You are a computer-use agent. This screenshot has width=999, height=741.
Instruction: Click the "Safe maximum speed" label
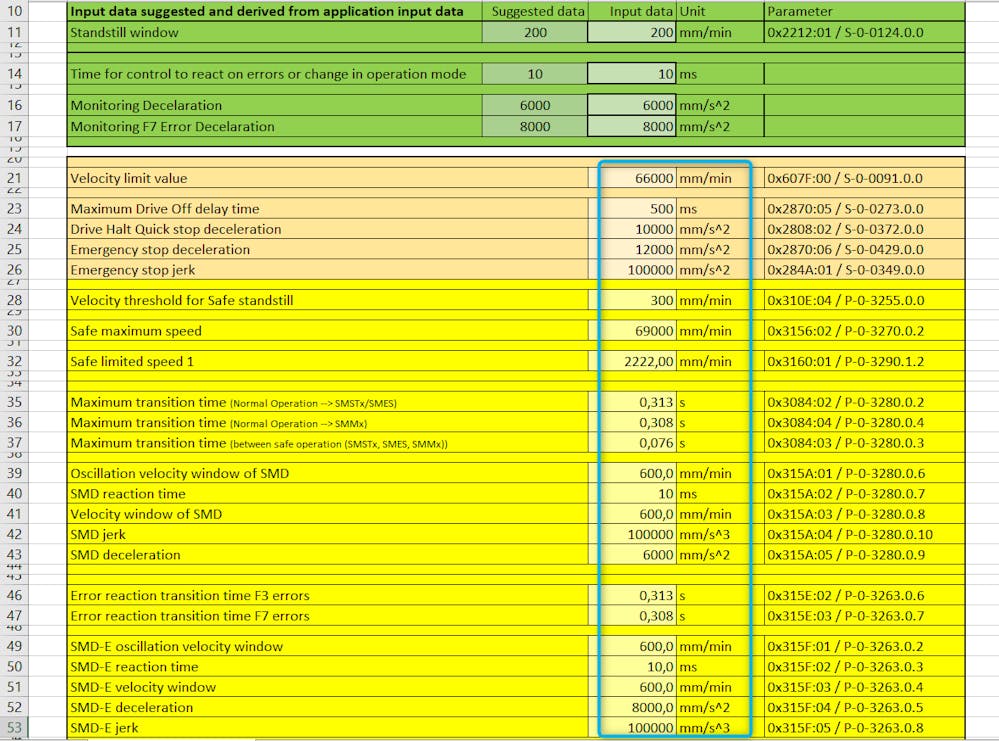coord(327,331)
